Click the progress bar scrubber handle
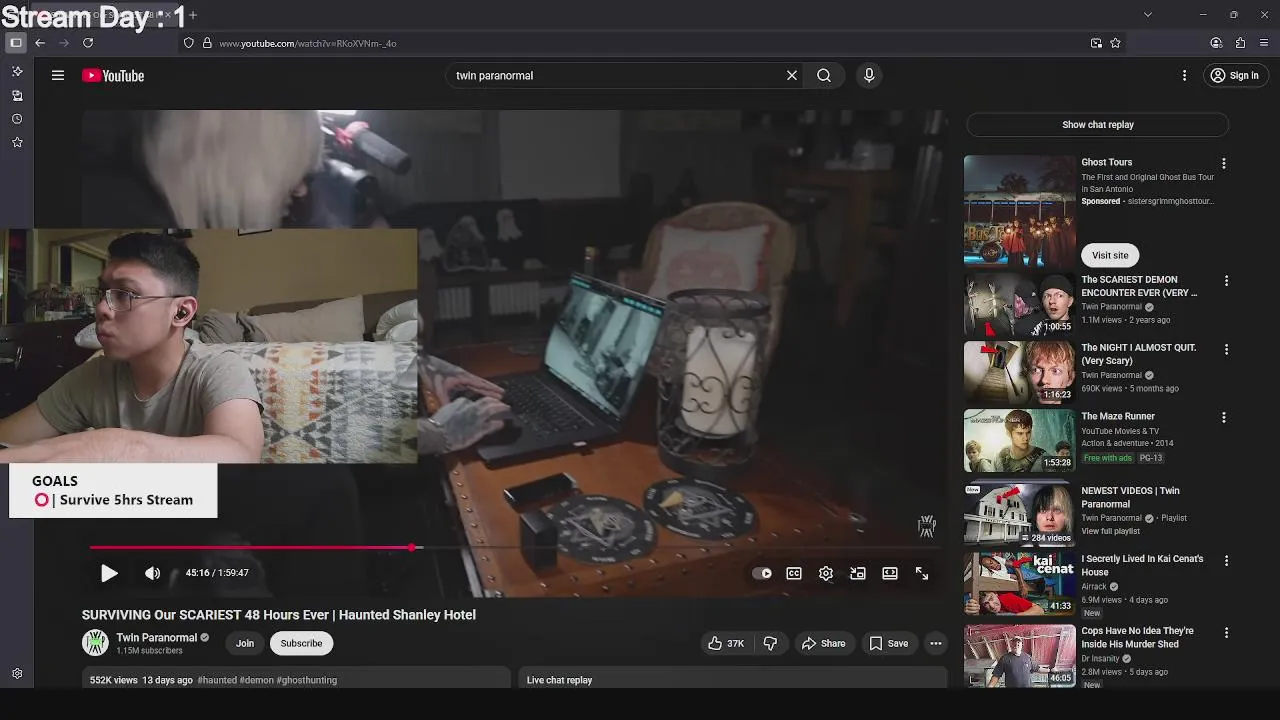The width and height of the screenshot is (1280, 720). [x=412, y=547]
